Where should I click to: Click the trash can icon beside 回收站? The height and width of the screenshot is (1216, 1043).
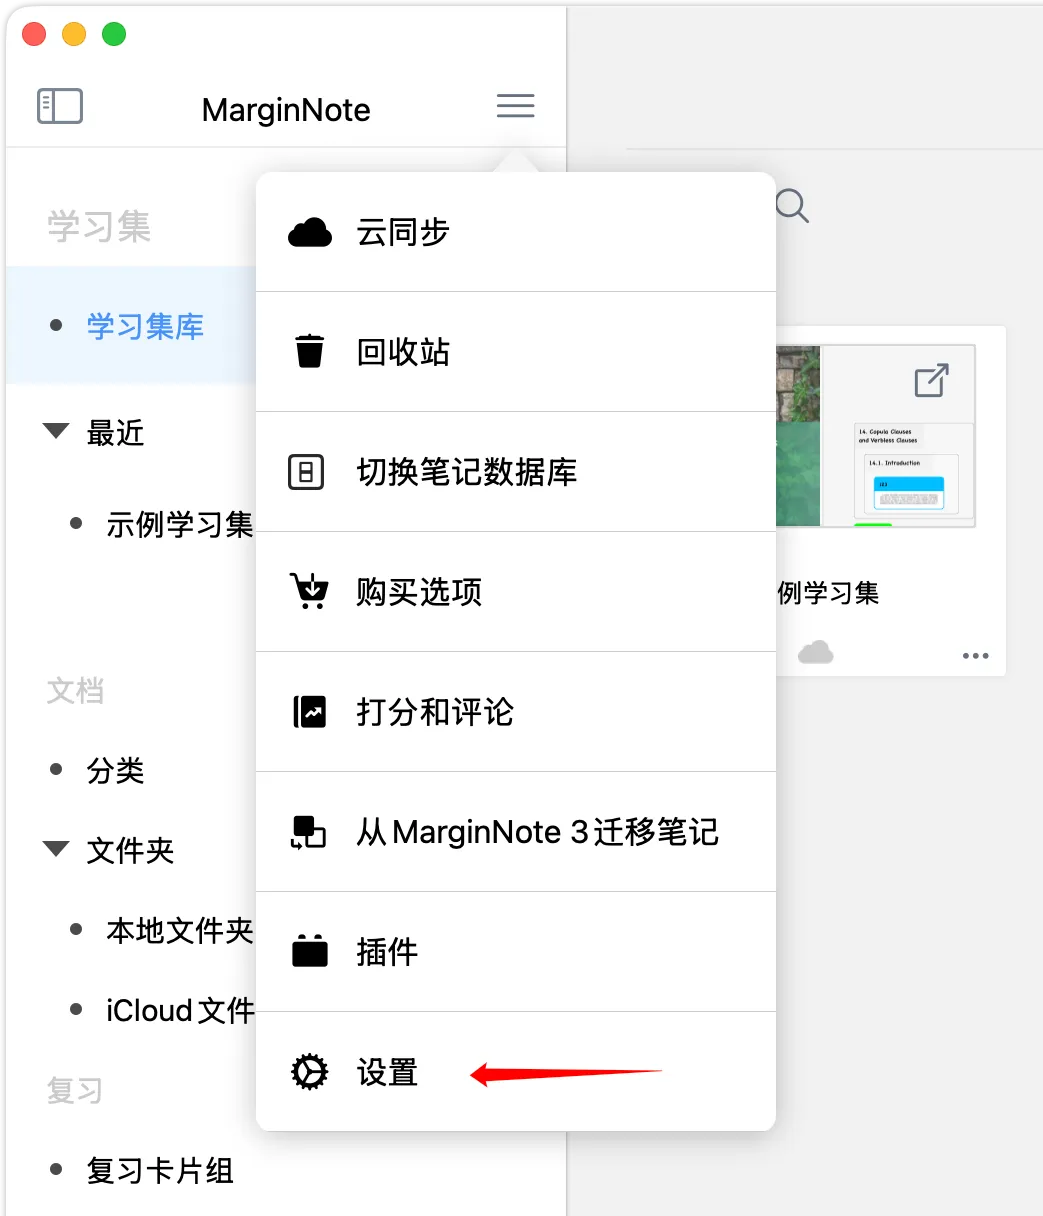click(310, 352)
